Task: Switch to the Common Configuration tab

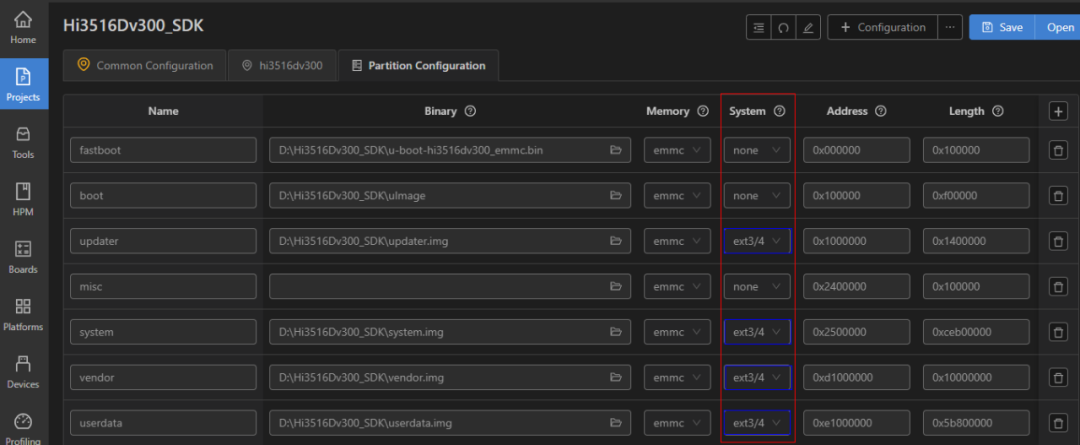Action: pos(145,66)
